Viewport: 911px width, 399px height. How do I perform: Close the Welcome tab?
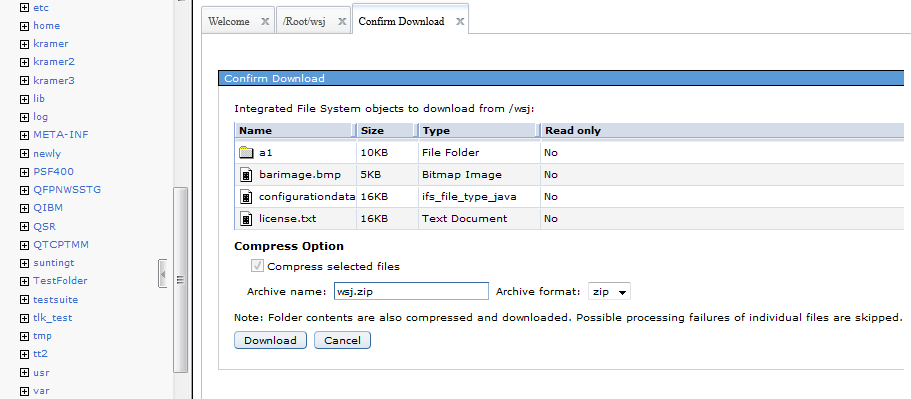pos(265,21)
